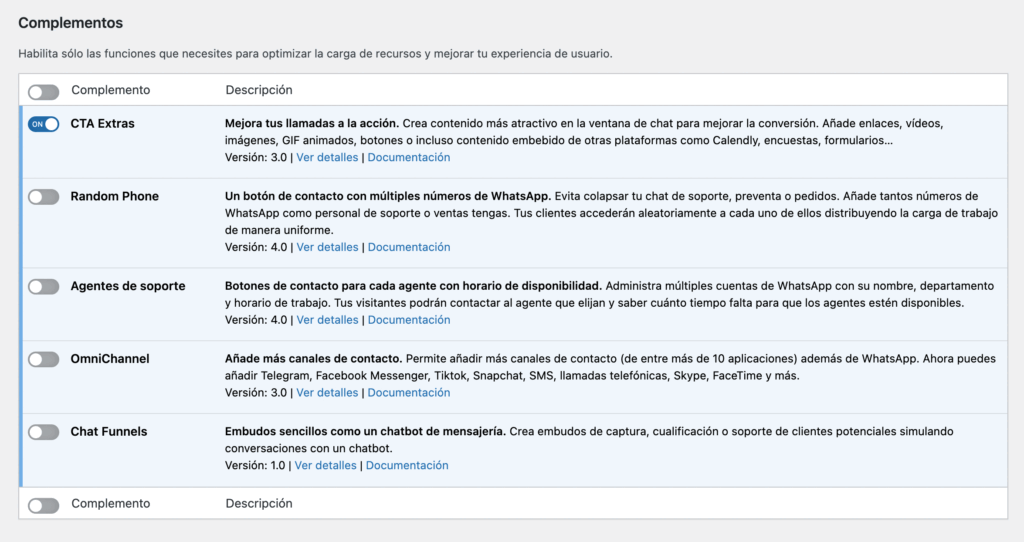
Task: Click the top Complemento column header
Action: click(110, 90)
